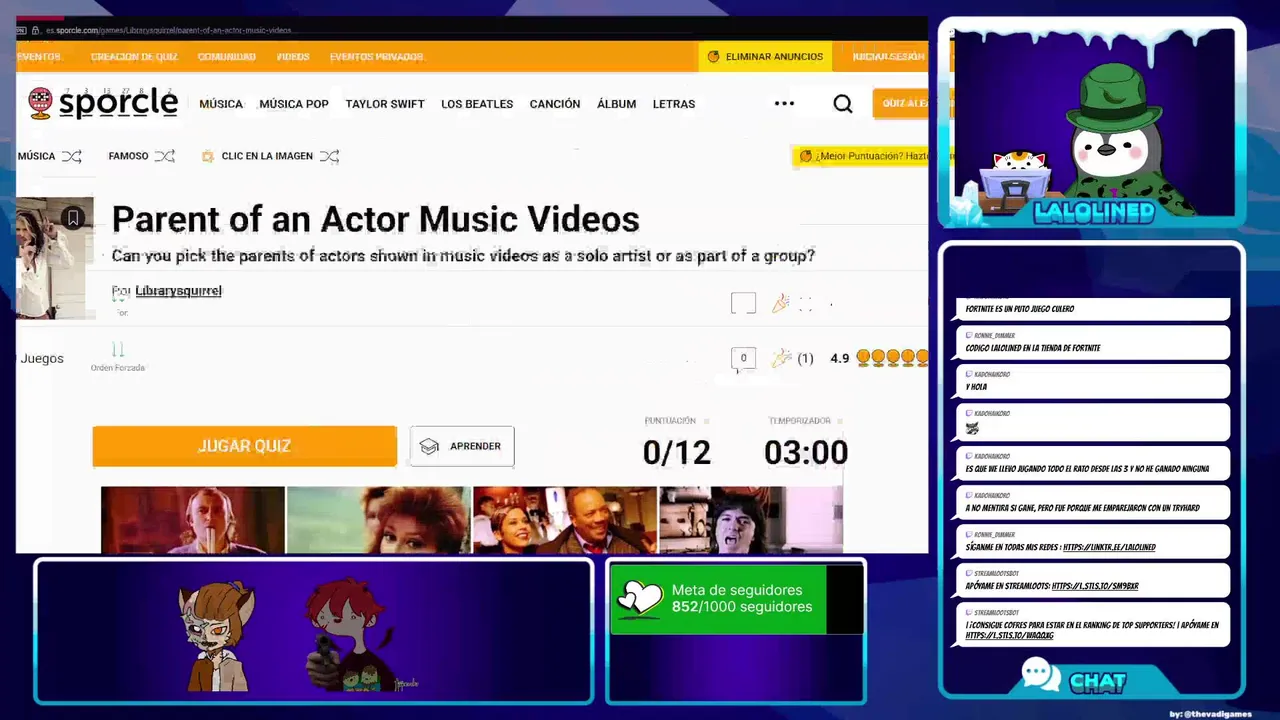
Task: Click the 4.9 star rating row
Action: [879, 358]
